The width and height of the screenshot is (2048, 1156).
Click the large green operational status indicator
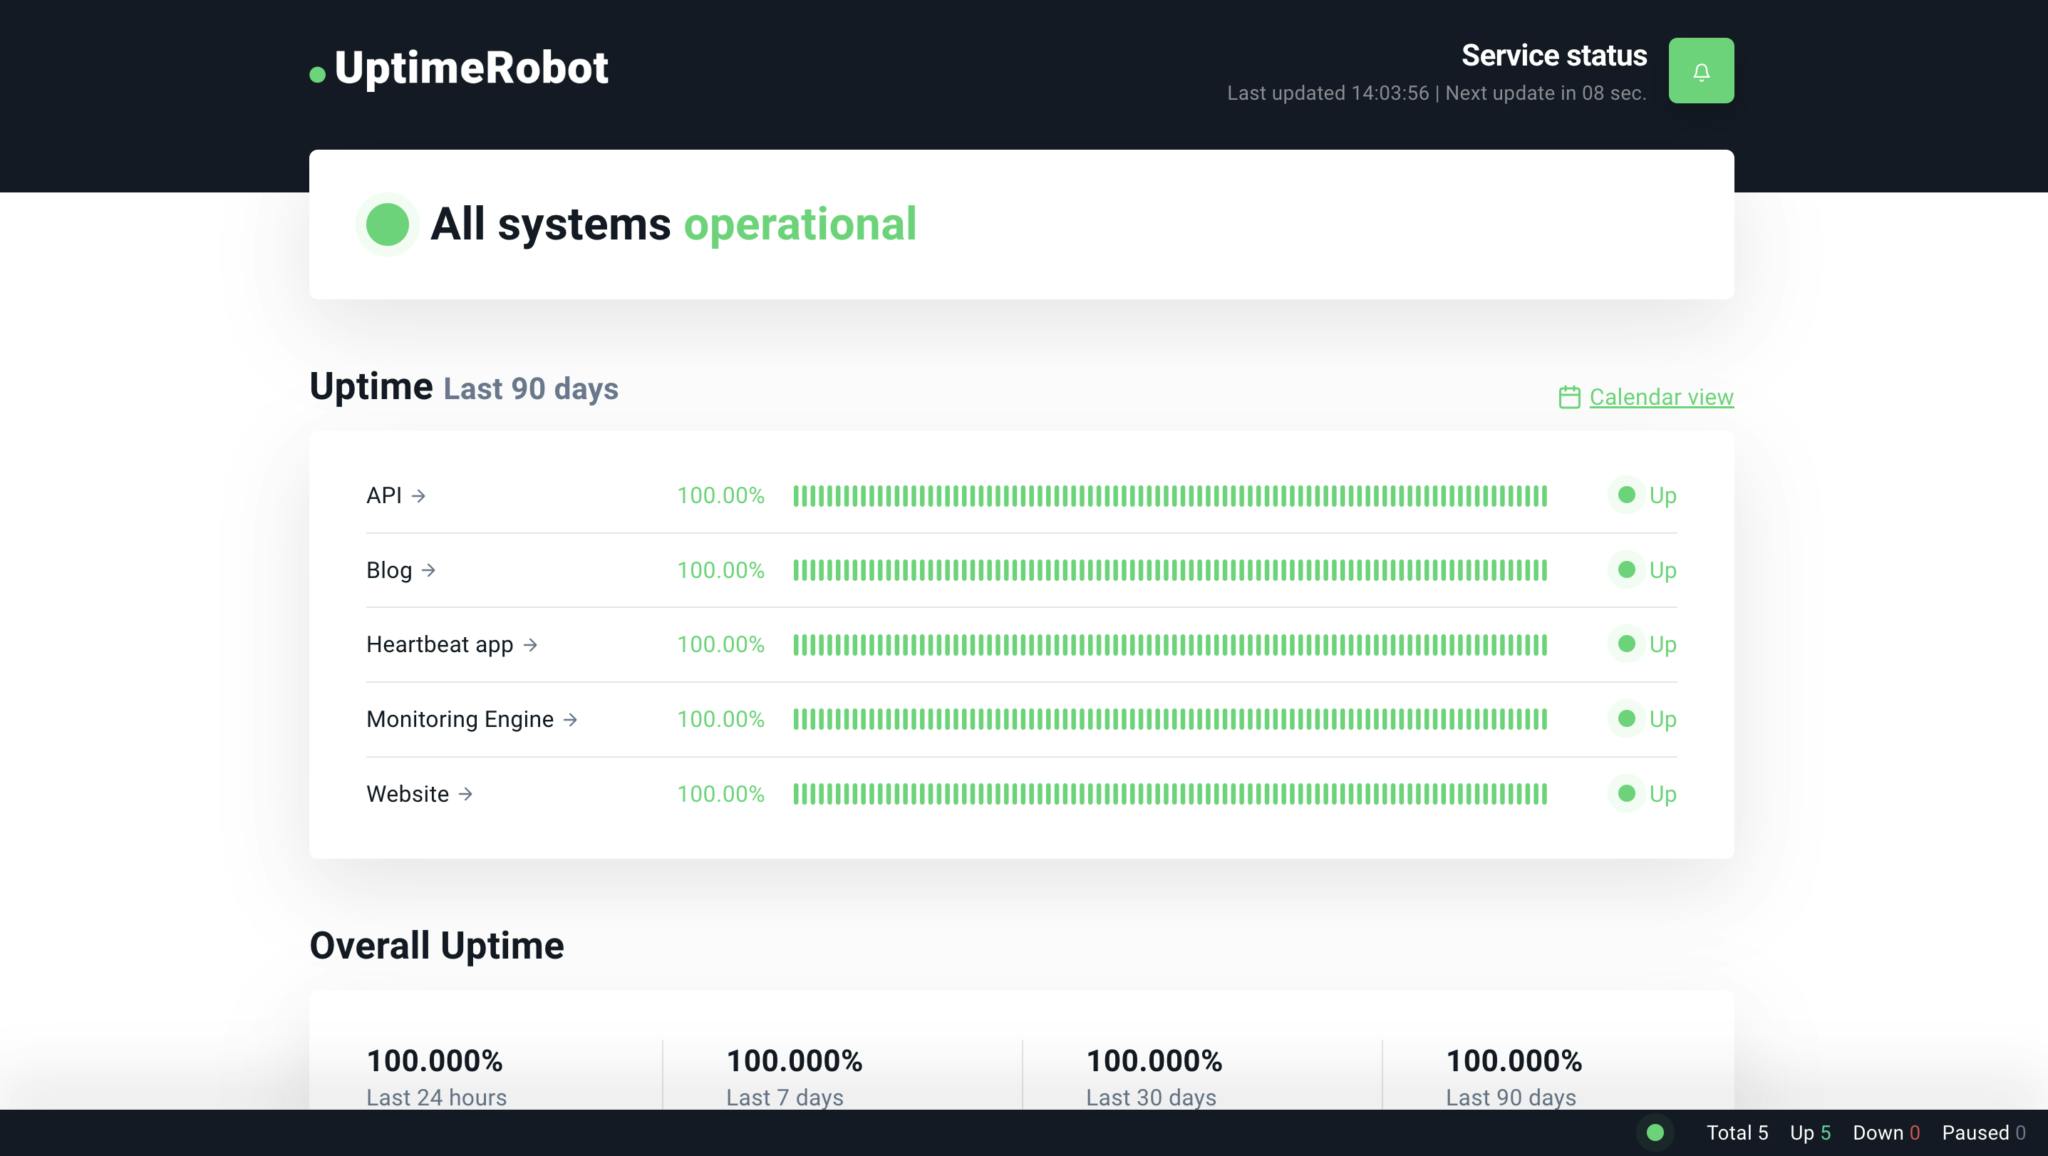tap(387, 224)
